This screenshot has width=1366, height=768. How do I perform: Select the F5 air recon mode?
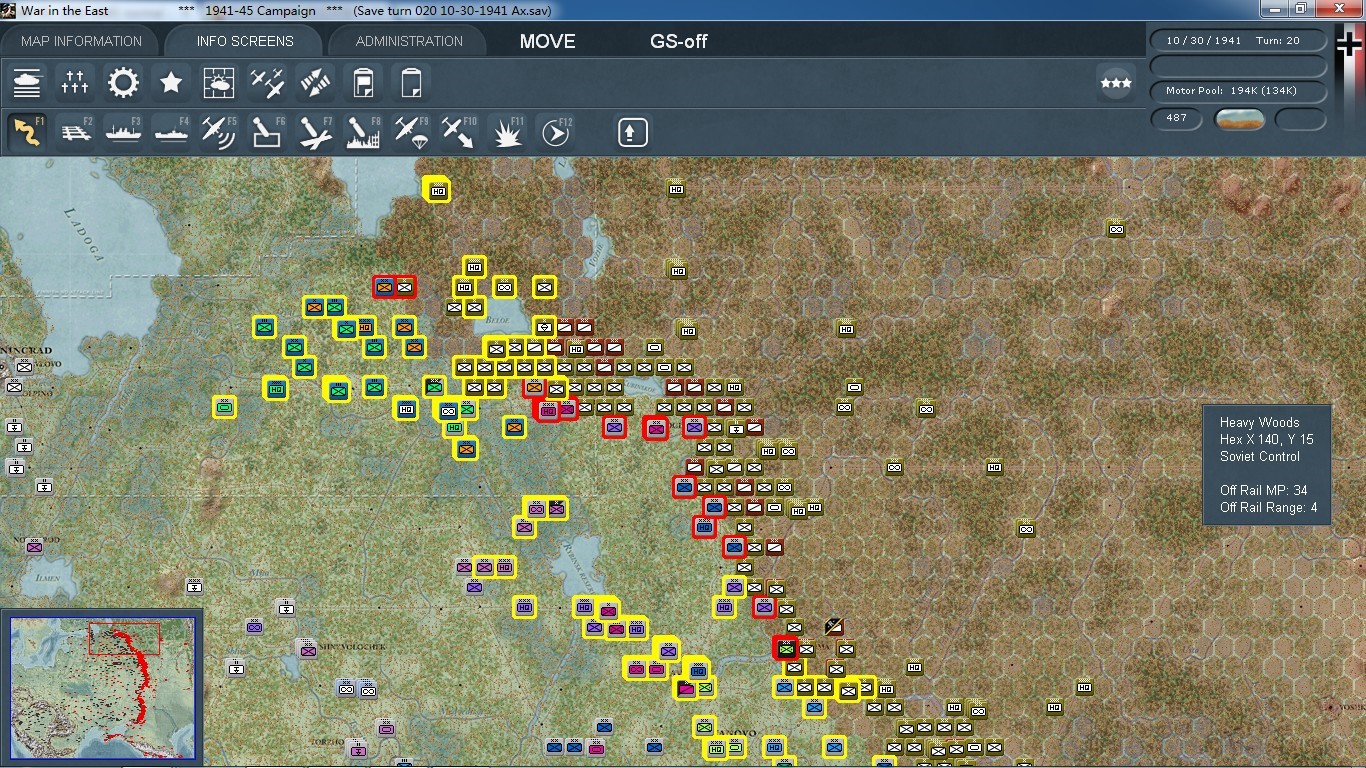pyautogui.click(x=220, y=132)
